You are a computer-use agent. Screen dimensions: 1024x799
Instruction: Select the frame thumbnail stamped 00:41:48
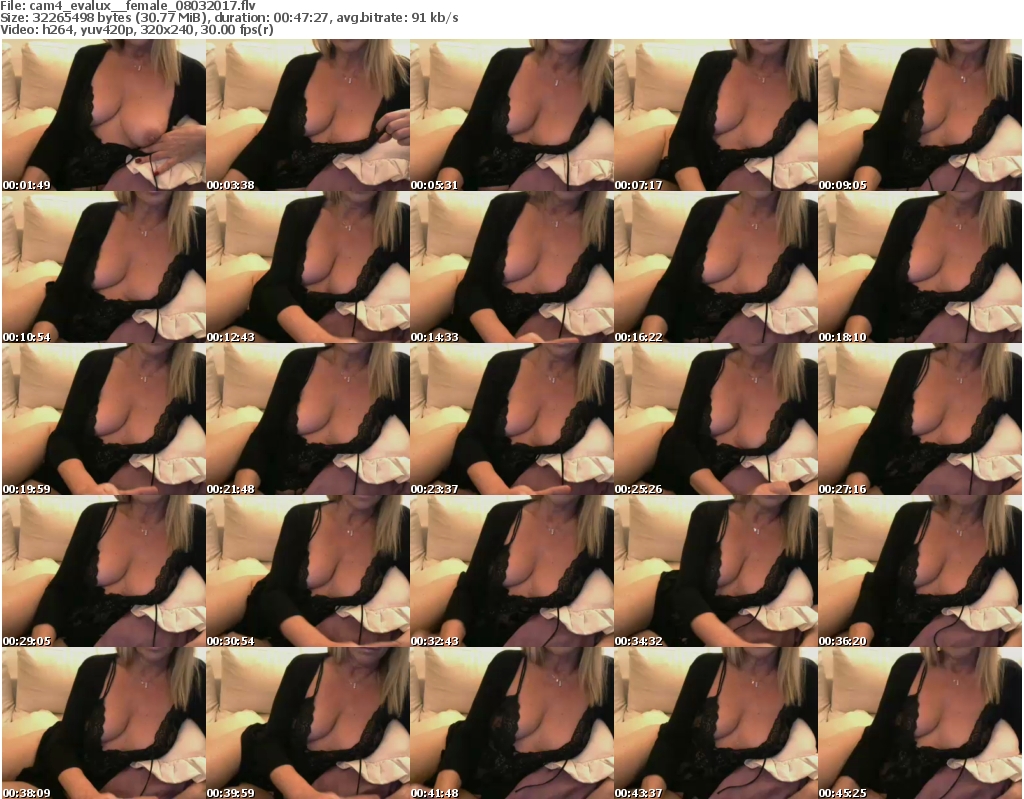(x=512, y=723)
